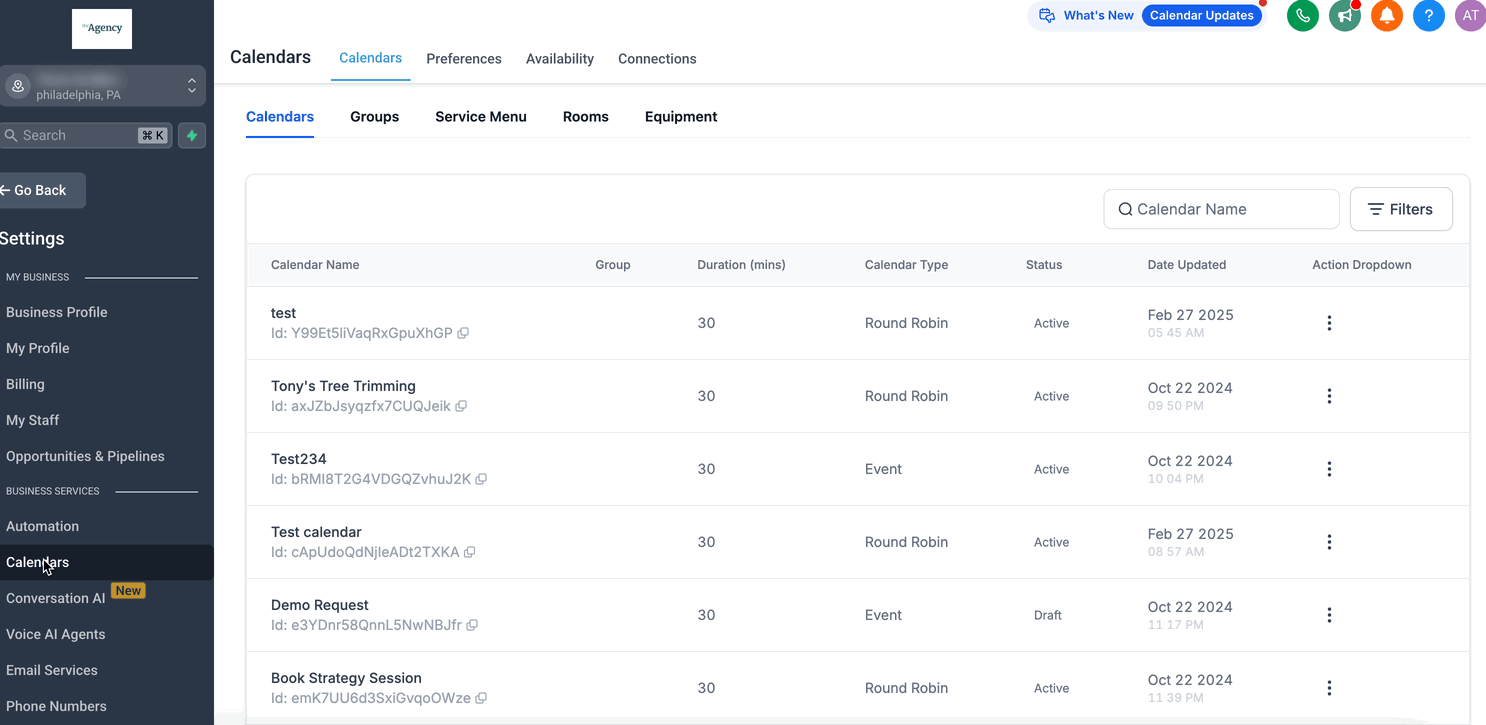
Task: Switch to the Connections tab
Action: [x=657, y=59]
